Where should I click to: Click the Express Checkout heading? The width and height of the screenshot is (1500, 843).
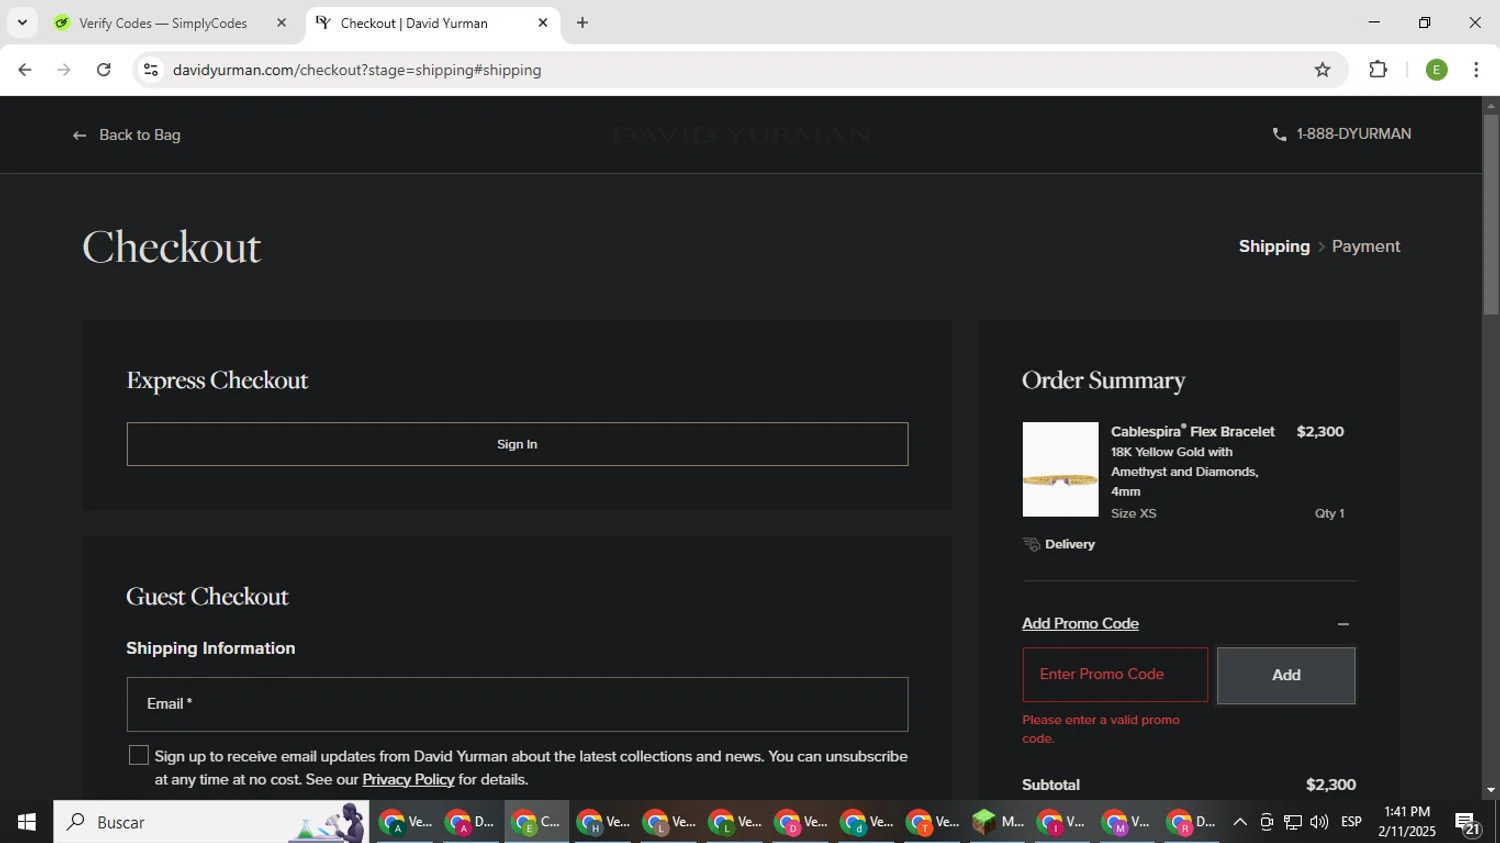pyautogui.click(x=217, y=380)
